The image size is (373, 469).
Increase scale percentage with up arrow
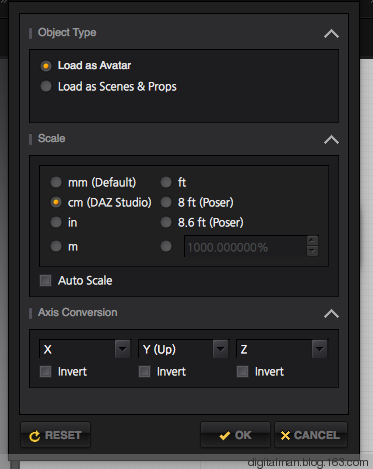click(x=312, y=240)
